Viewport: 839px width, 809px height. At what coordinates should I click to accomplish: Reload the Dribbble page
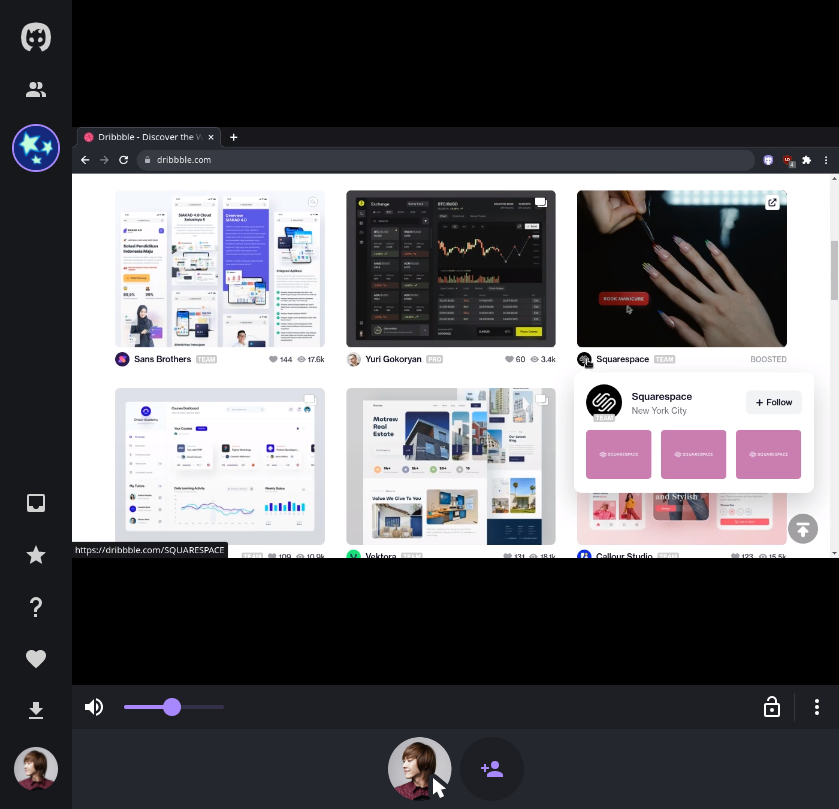tap(124, 160)
